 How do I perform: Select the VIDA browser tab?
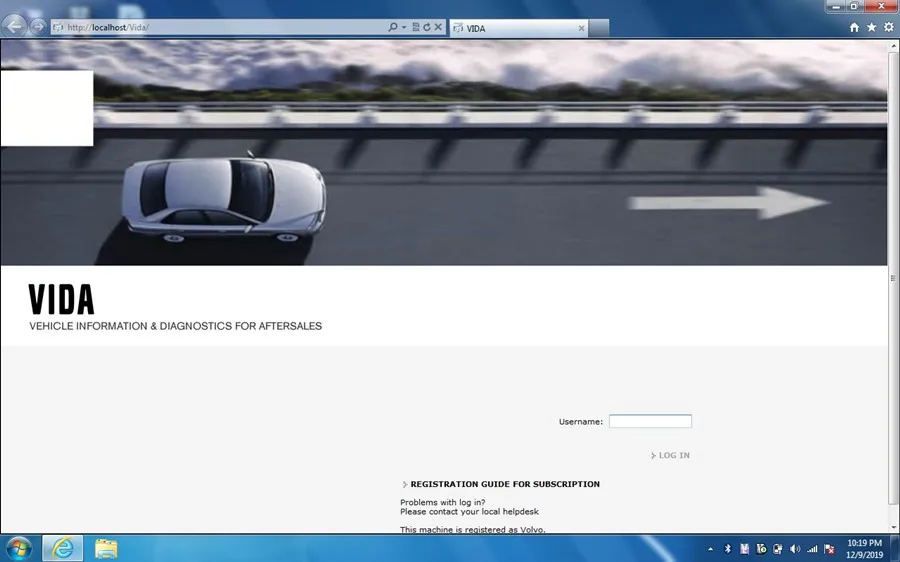[519, 28]
